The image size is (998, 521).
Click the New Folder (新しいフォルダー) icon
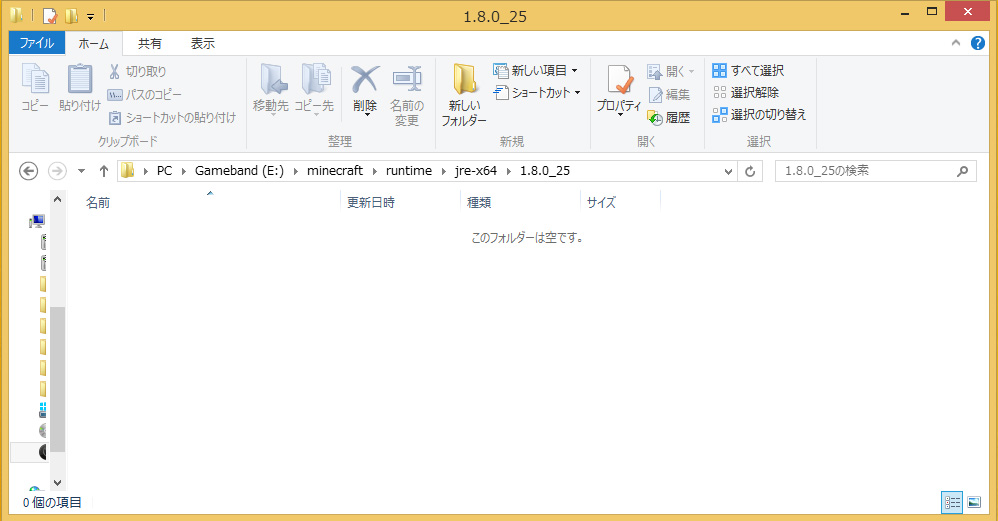pyautogui.click(x=463, y=95)
